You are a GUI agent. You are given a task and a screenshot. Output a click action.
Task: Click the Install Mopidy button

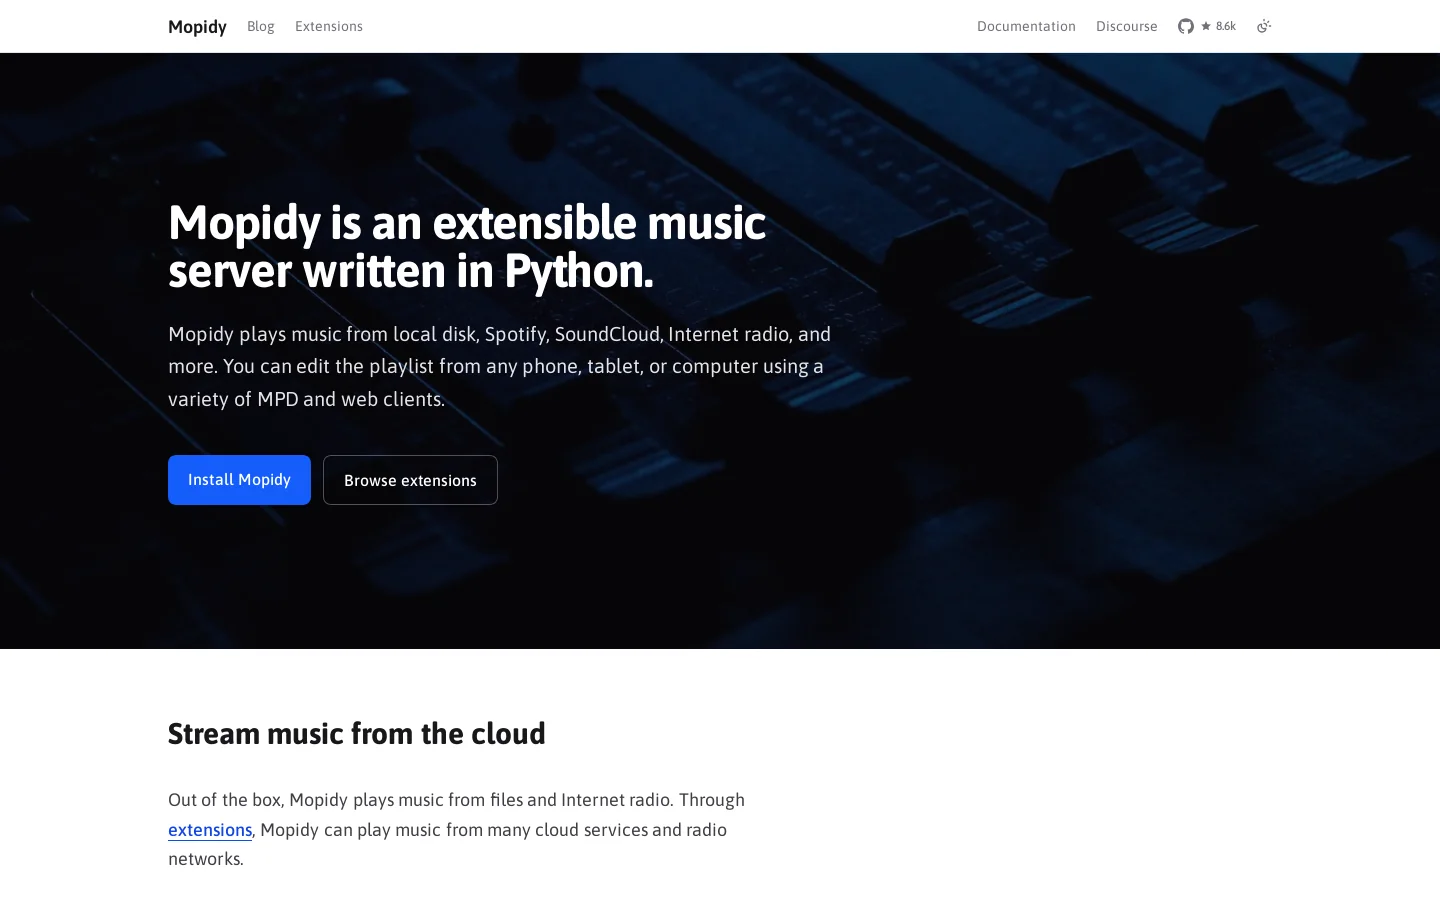pos(239,480)
